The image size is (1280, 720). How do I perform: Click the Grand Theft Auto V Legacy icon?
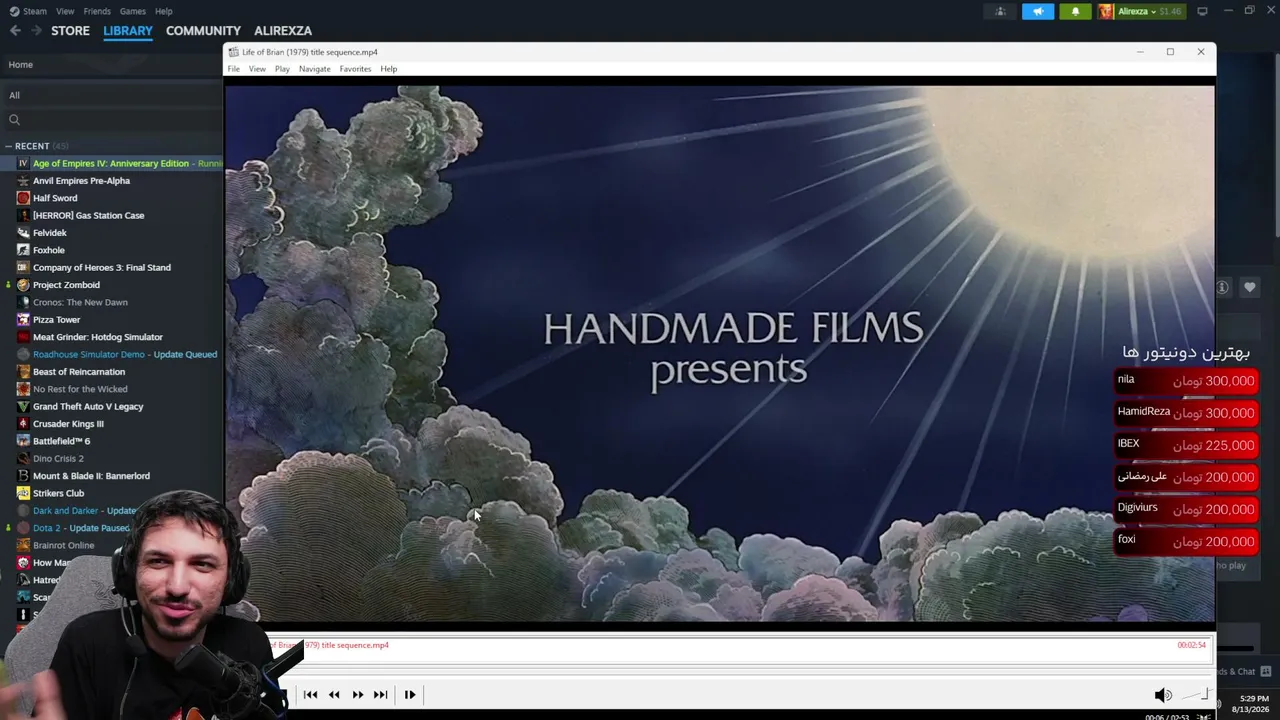[23, 406]
